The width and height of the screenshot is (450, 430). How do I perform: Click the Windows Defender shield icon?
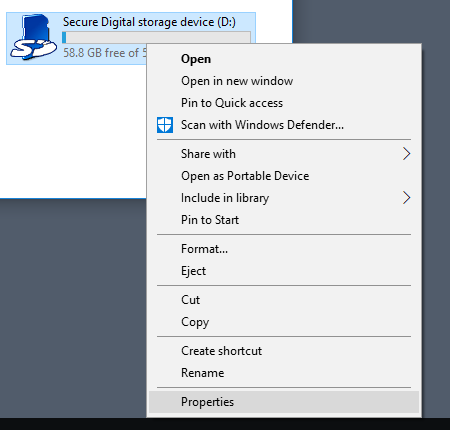[x=165, y=125]
